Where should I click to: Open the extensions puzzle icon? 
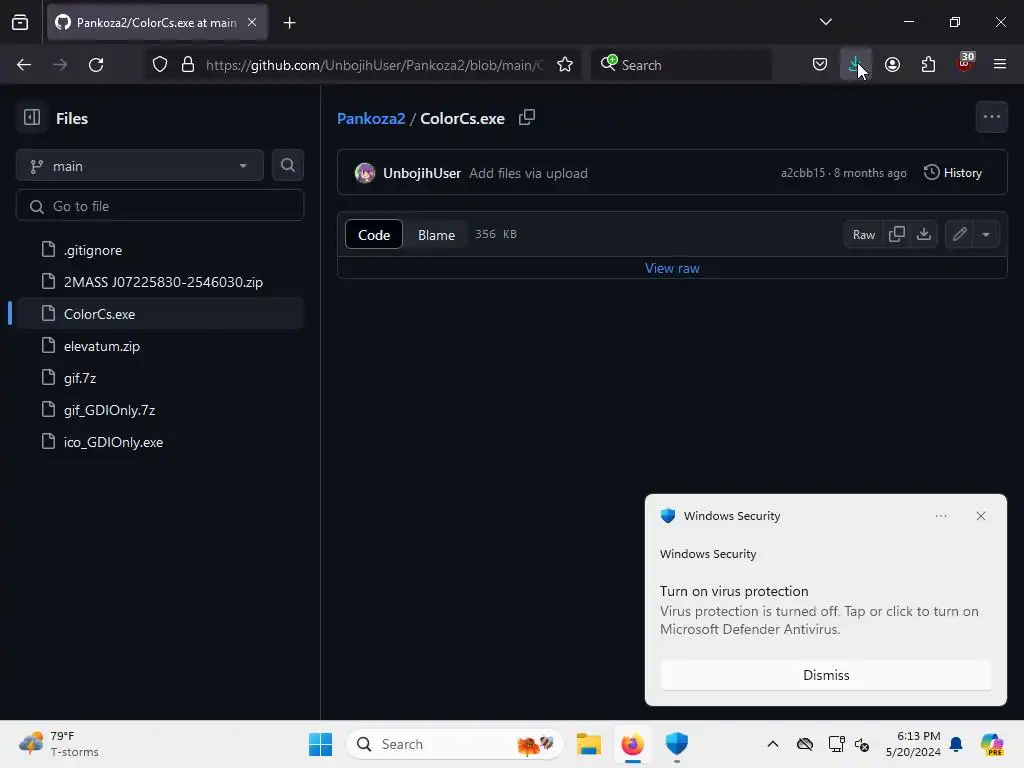pos(928,65)
